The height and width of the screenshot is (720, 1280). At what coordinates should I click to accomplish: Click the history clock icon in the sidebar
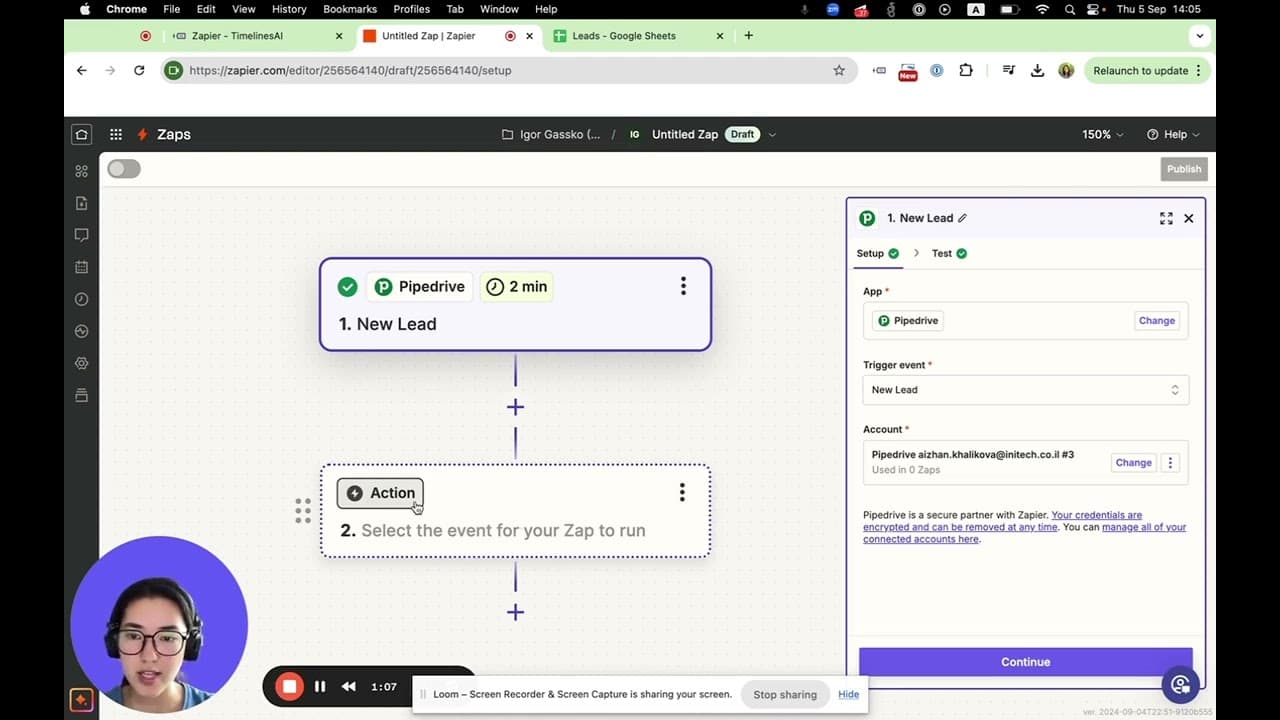click(81, 299)
